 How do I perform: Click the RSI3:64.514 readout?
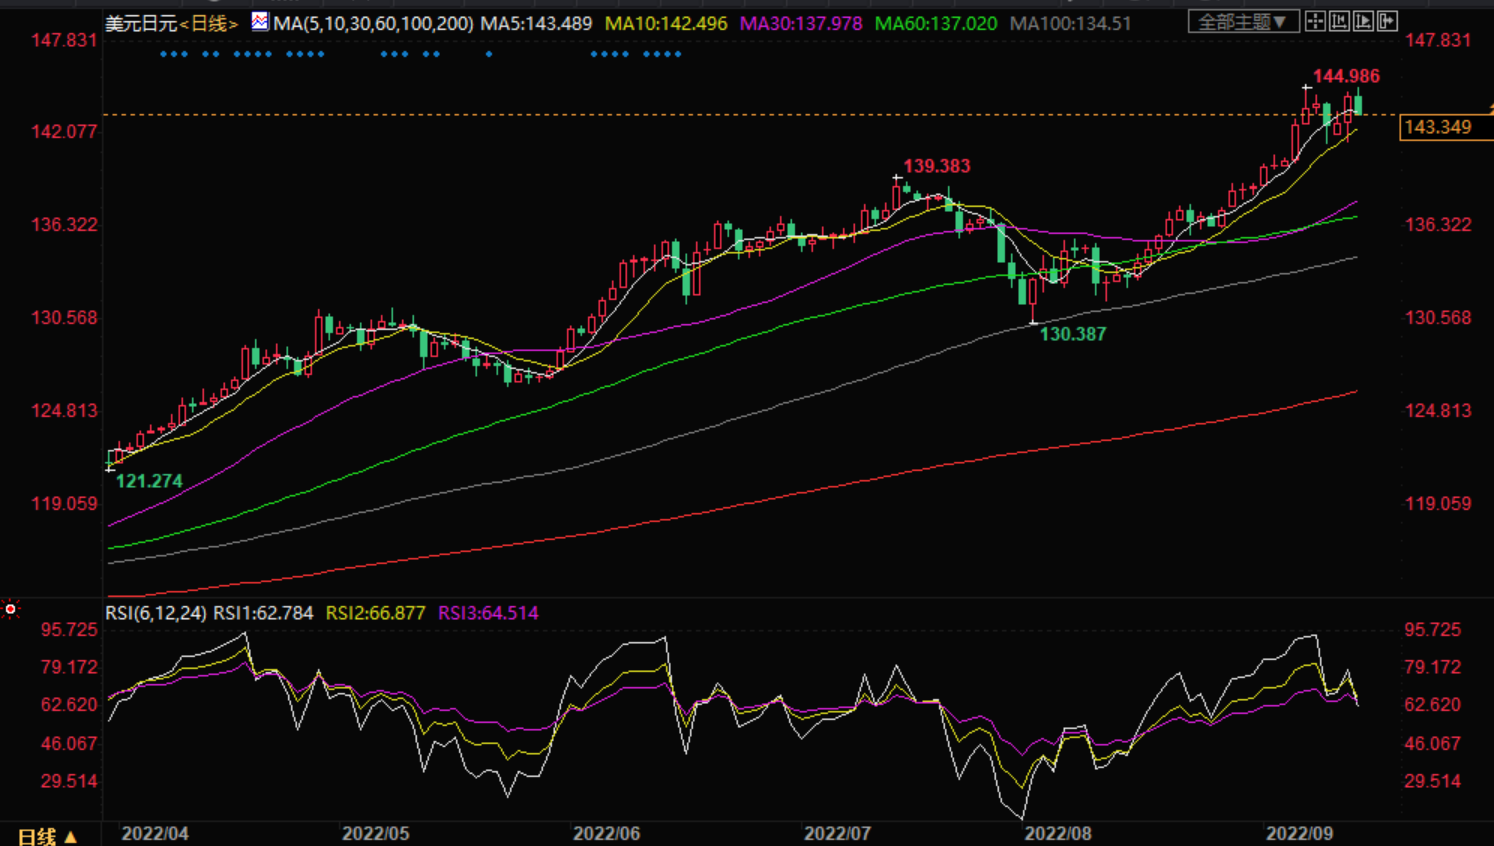tap(488, 613)
